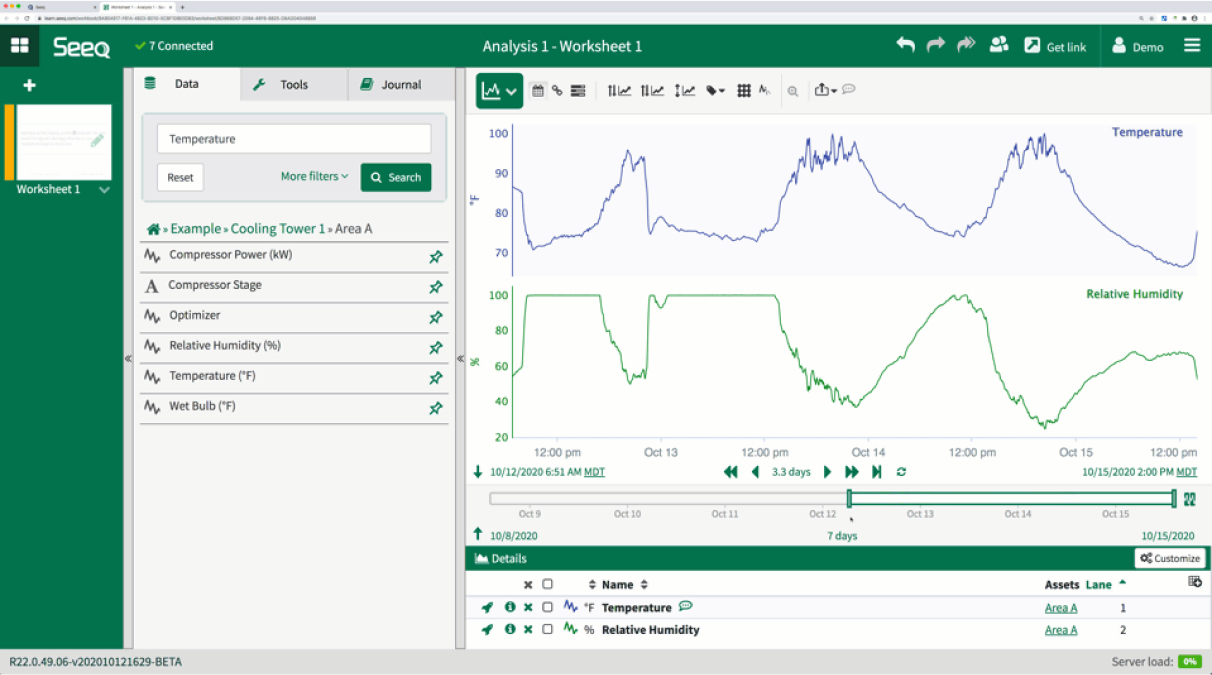Viewport: 1212px width, 675px height.
Task: Check the Temperature row checkbox
Action: (547, 607)
